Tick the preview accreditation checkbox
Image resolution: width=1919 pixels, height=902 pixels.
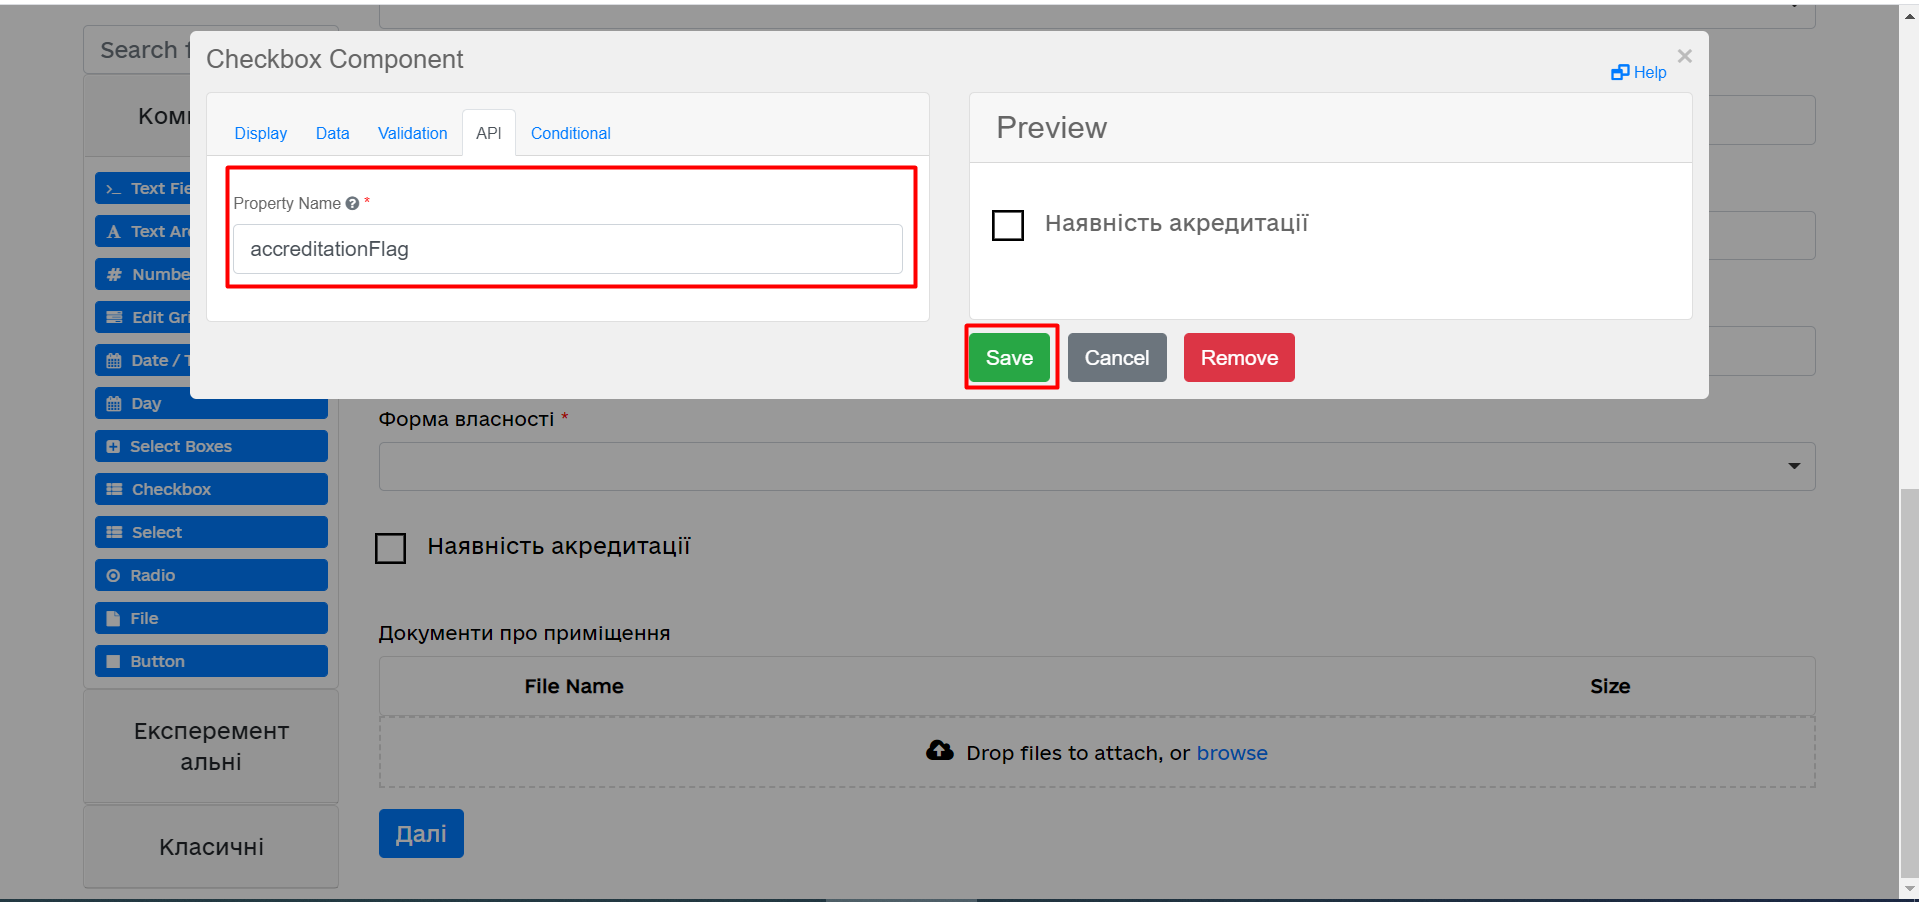(x=1007, y=225)
